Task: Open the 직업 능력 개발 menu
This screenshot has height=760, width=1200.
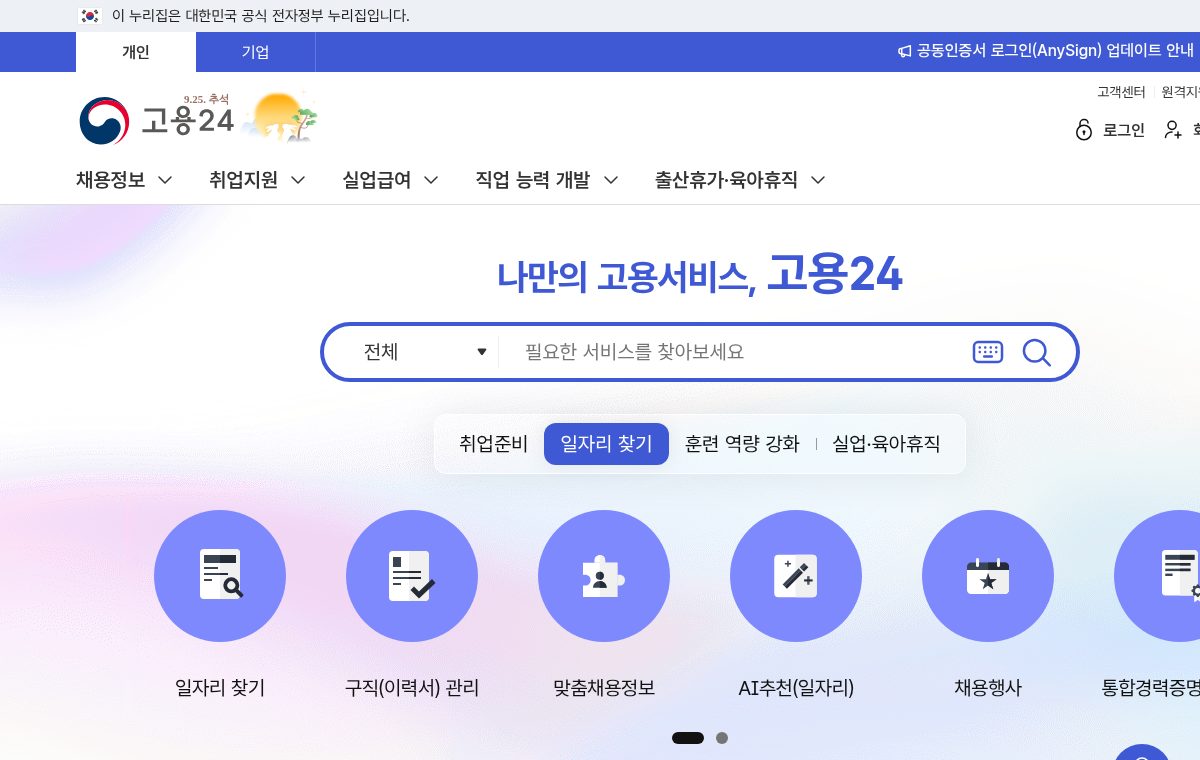Action: tap(533, 180)
